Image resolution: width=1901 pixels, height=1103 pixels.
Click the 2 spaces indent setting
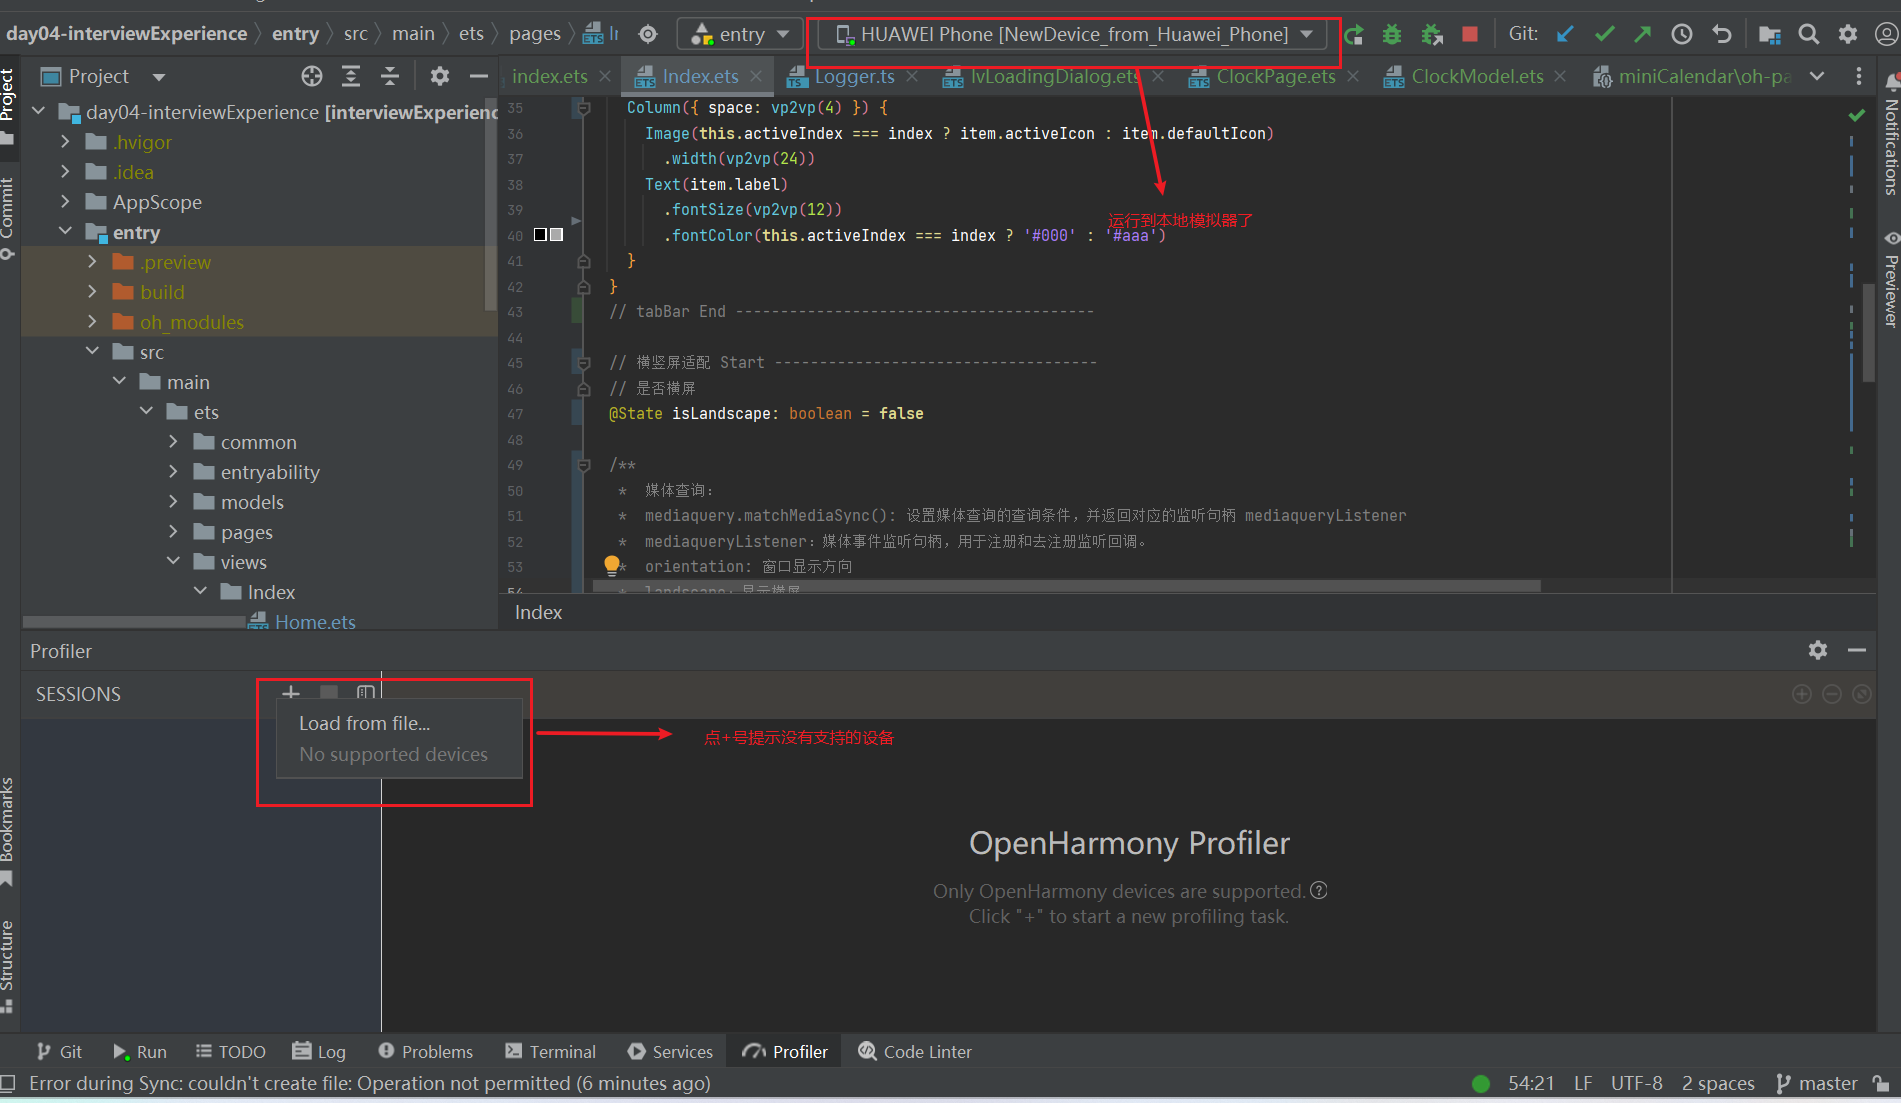point(1718,1083)
